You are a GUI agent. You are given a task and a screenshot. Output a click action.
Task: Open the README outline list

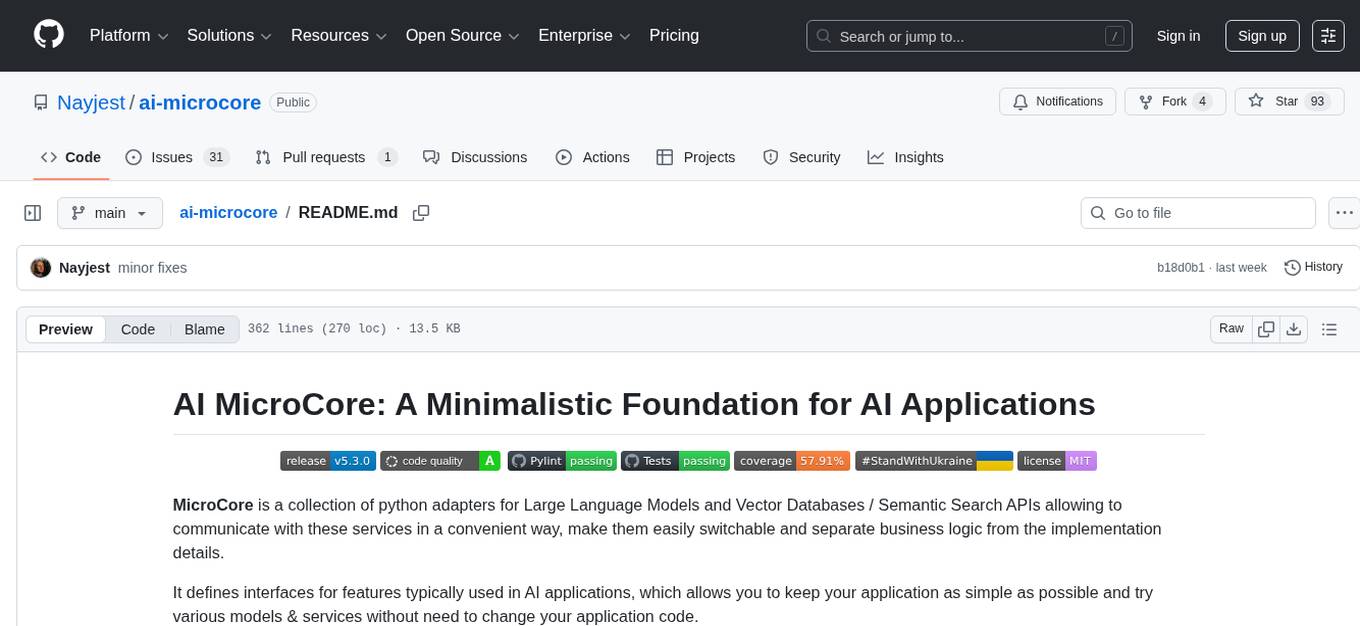coord(1329,328)
